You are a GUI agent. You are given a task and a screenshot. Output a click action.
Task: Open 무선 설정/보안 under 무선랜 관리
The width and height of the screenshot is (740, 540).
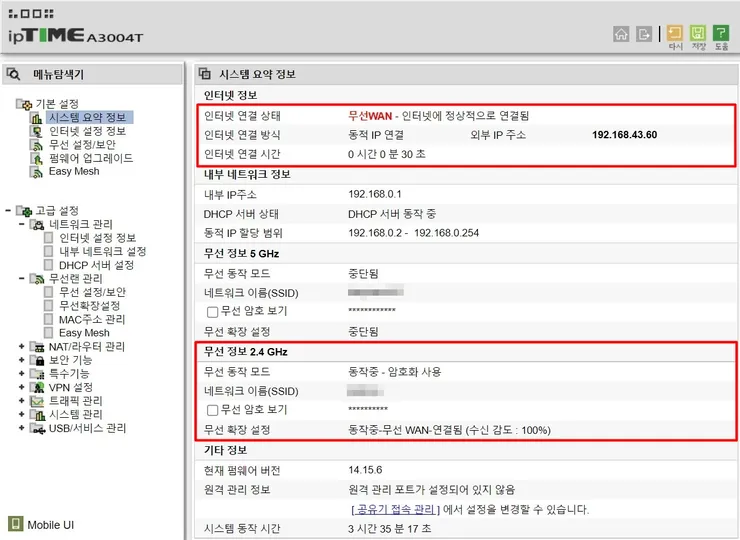92,292
